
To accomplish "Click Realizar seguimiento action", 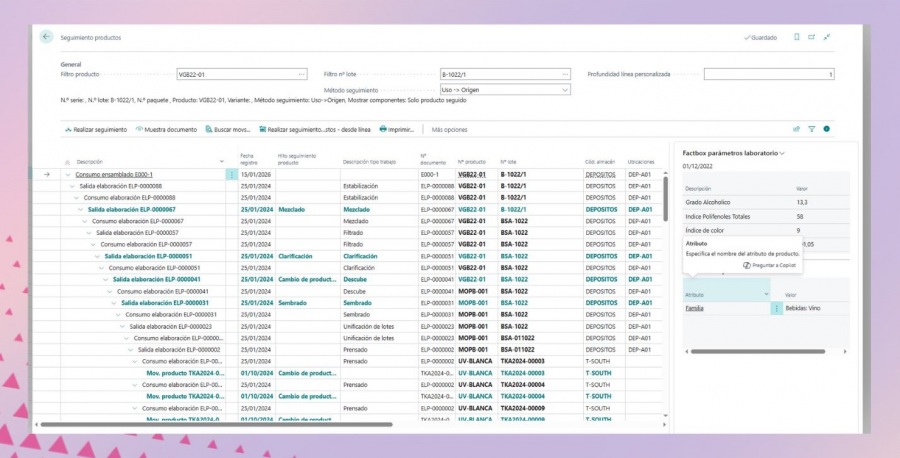I will coord(95,129).
